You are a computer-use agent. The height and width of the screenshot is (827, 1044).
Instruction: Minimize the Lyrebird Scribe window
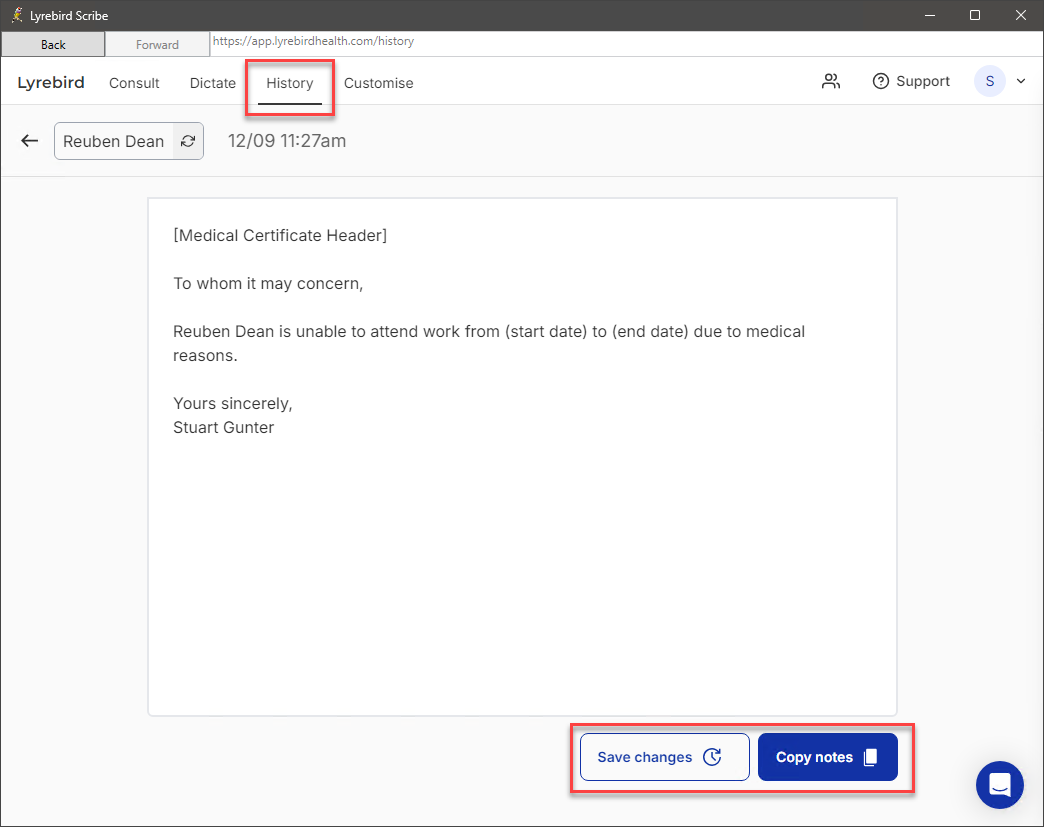click(930, 15)
